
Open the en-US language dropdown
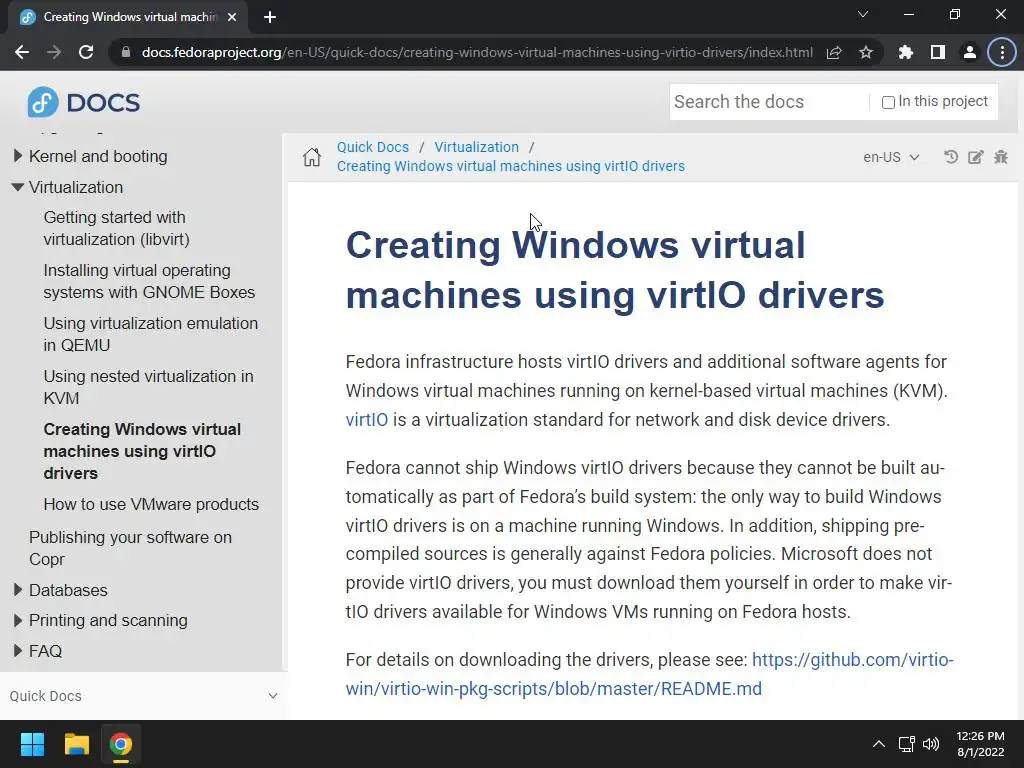coord(891,157)
